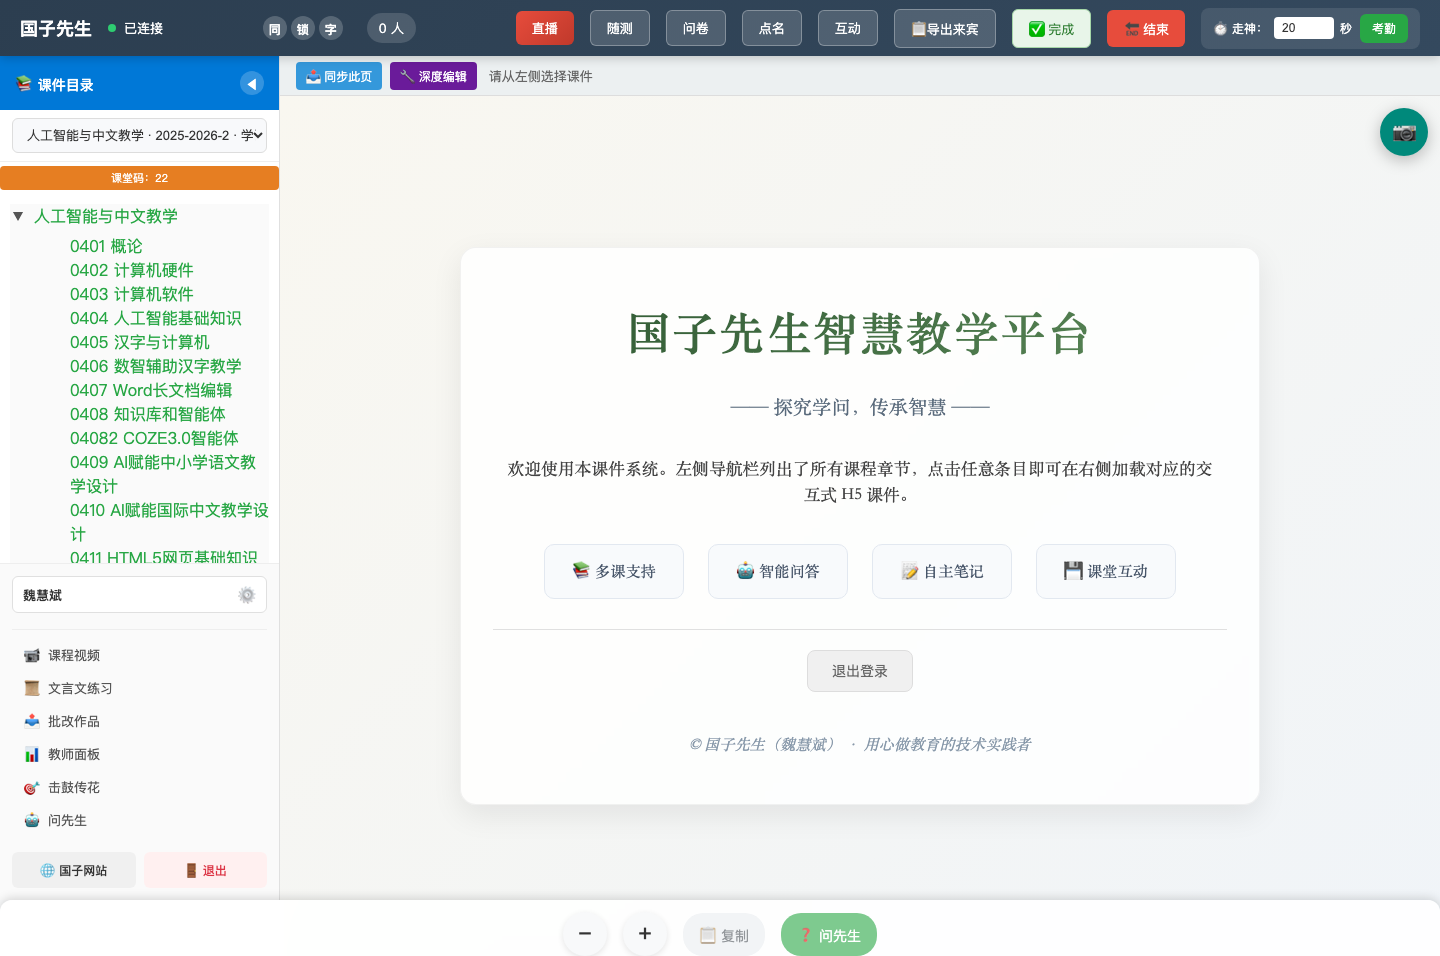Screen dimensions: 1440x956
Task: Toggle the 锁 lock circle button
Action: [302, 29]
